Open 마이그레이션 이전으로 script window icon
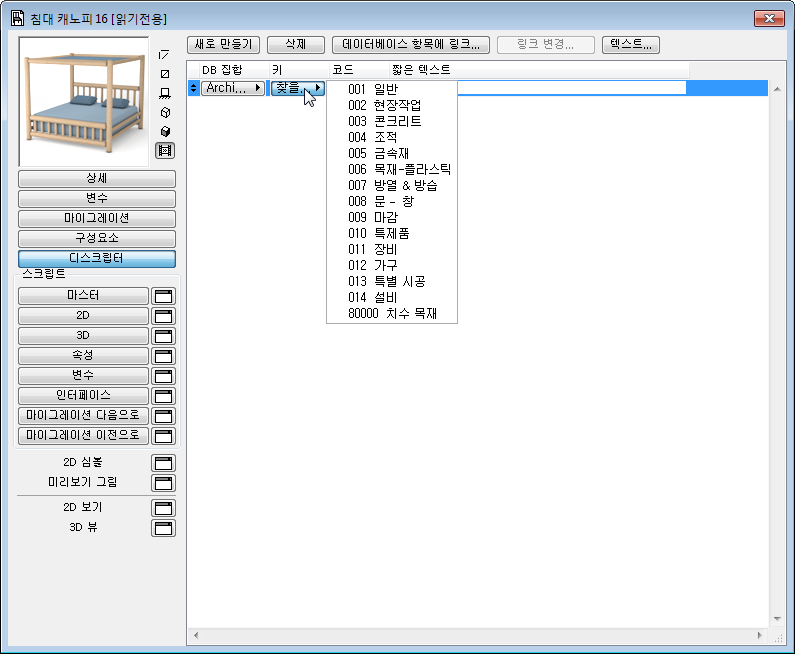The height and width of the screenshot is (654, 795). point(163,436)
